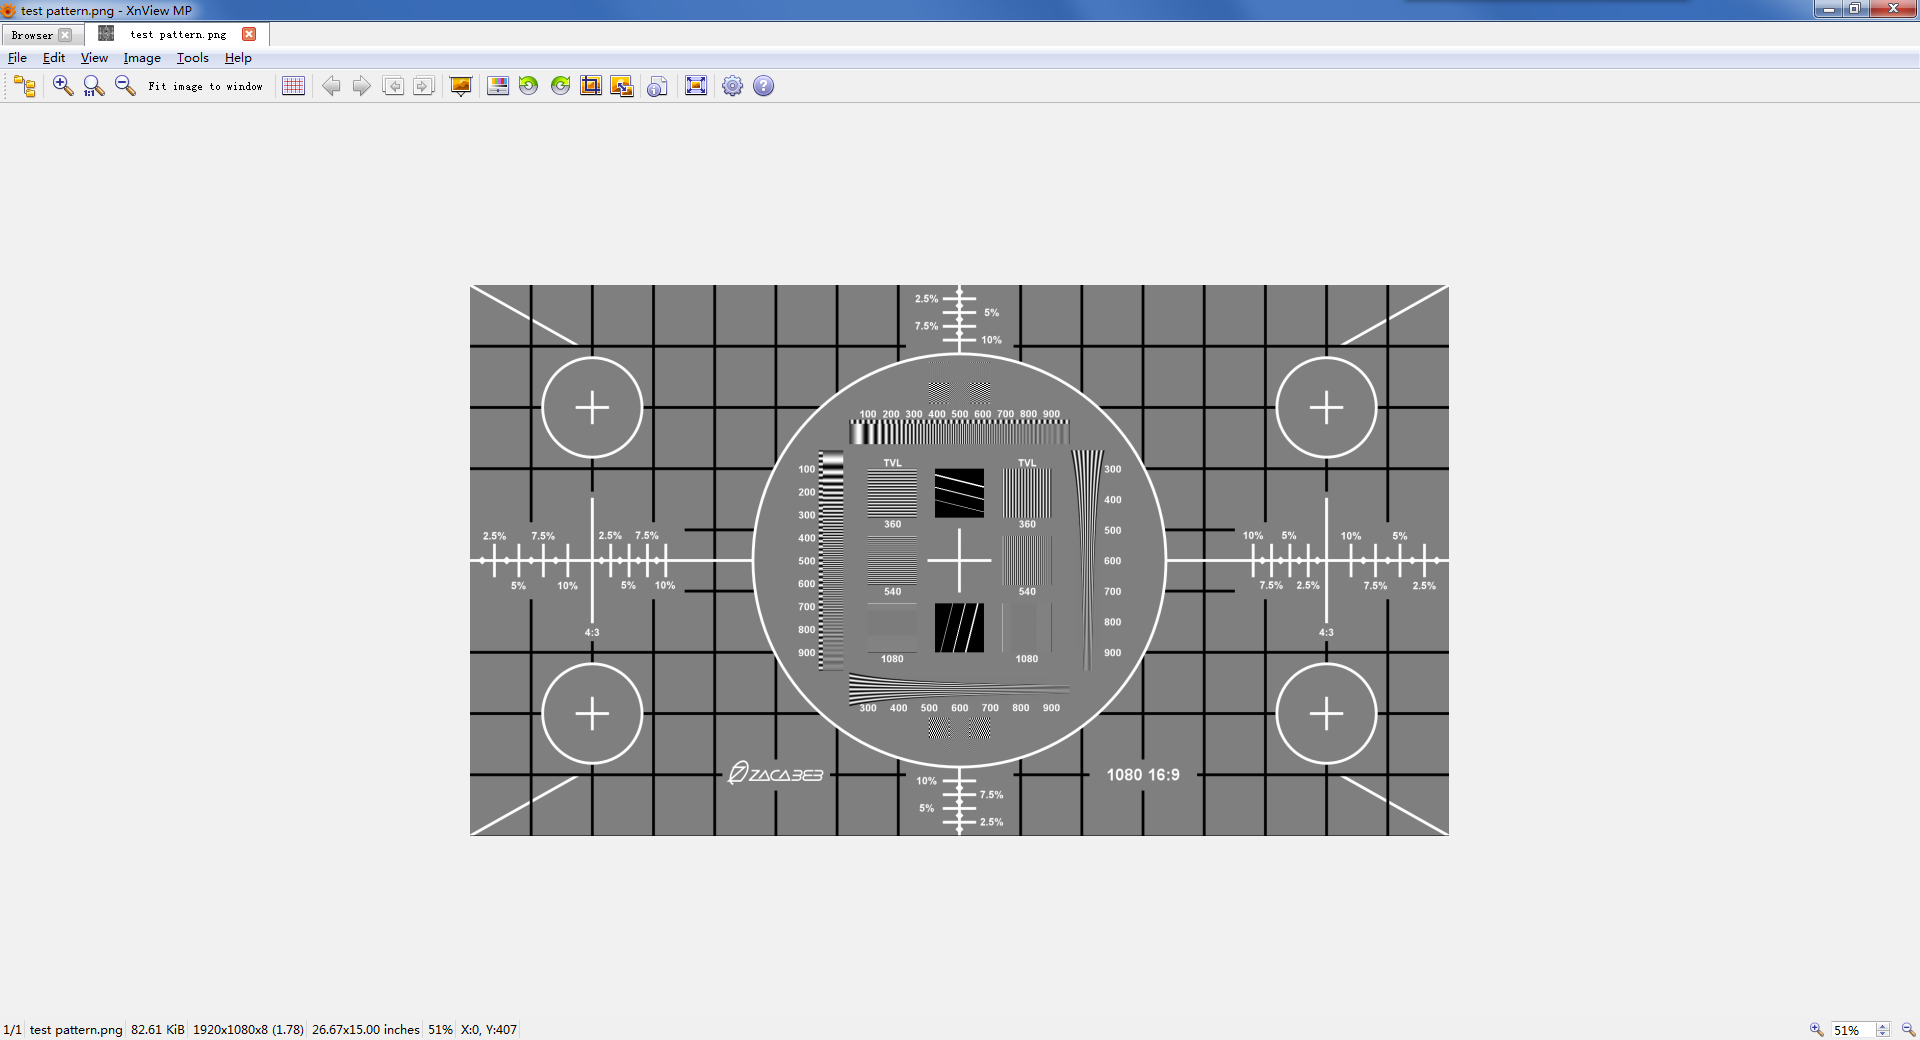This screenshot has width=1920, height=1040.
Task: Show image properties info
Action: click(657, 86)
